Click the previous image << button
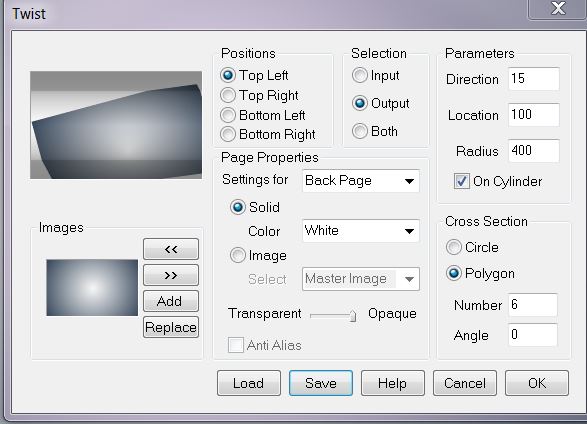This screenshot has width=587, height=424. tap(171, 249)
